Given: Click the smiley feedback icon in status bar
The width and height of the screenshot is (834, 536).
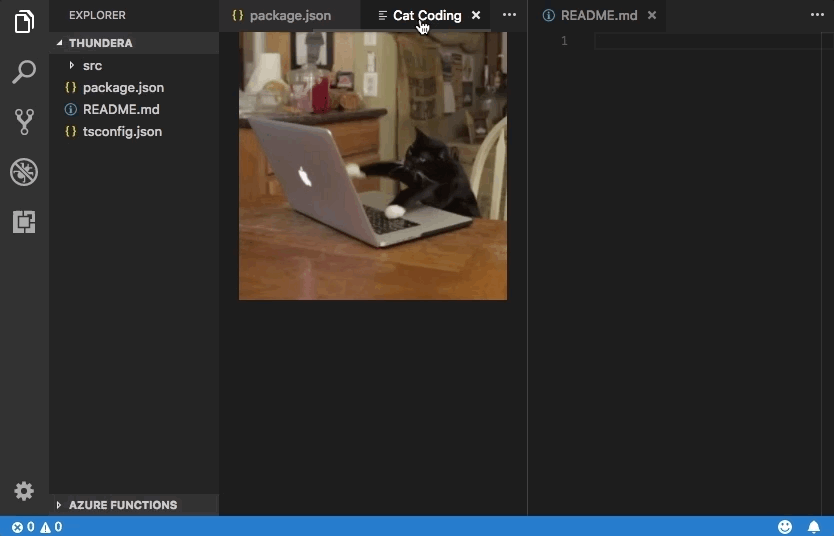Looking at the screenshot, I should 785,527.
